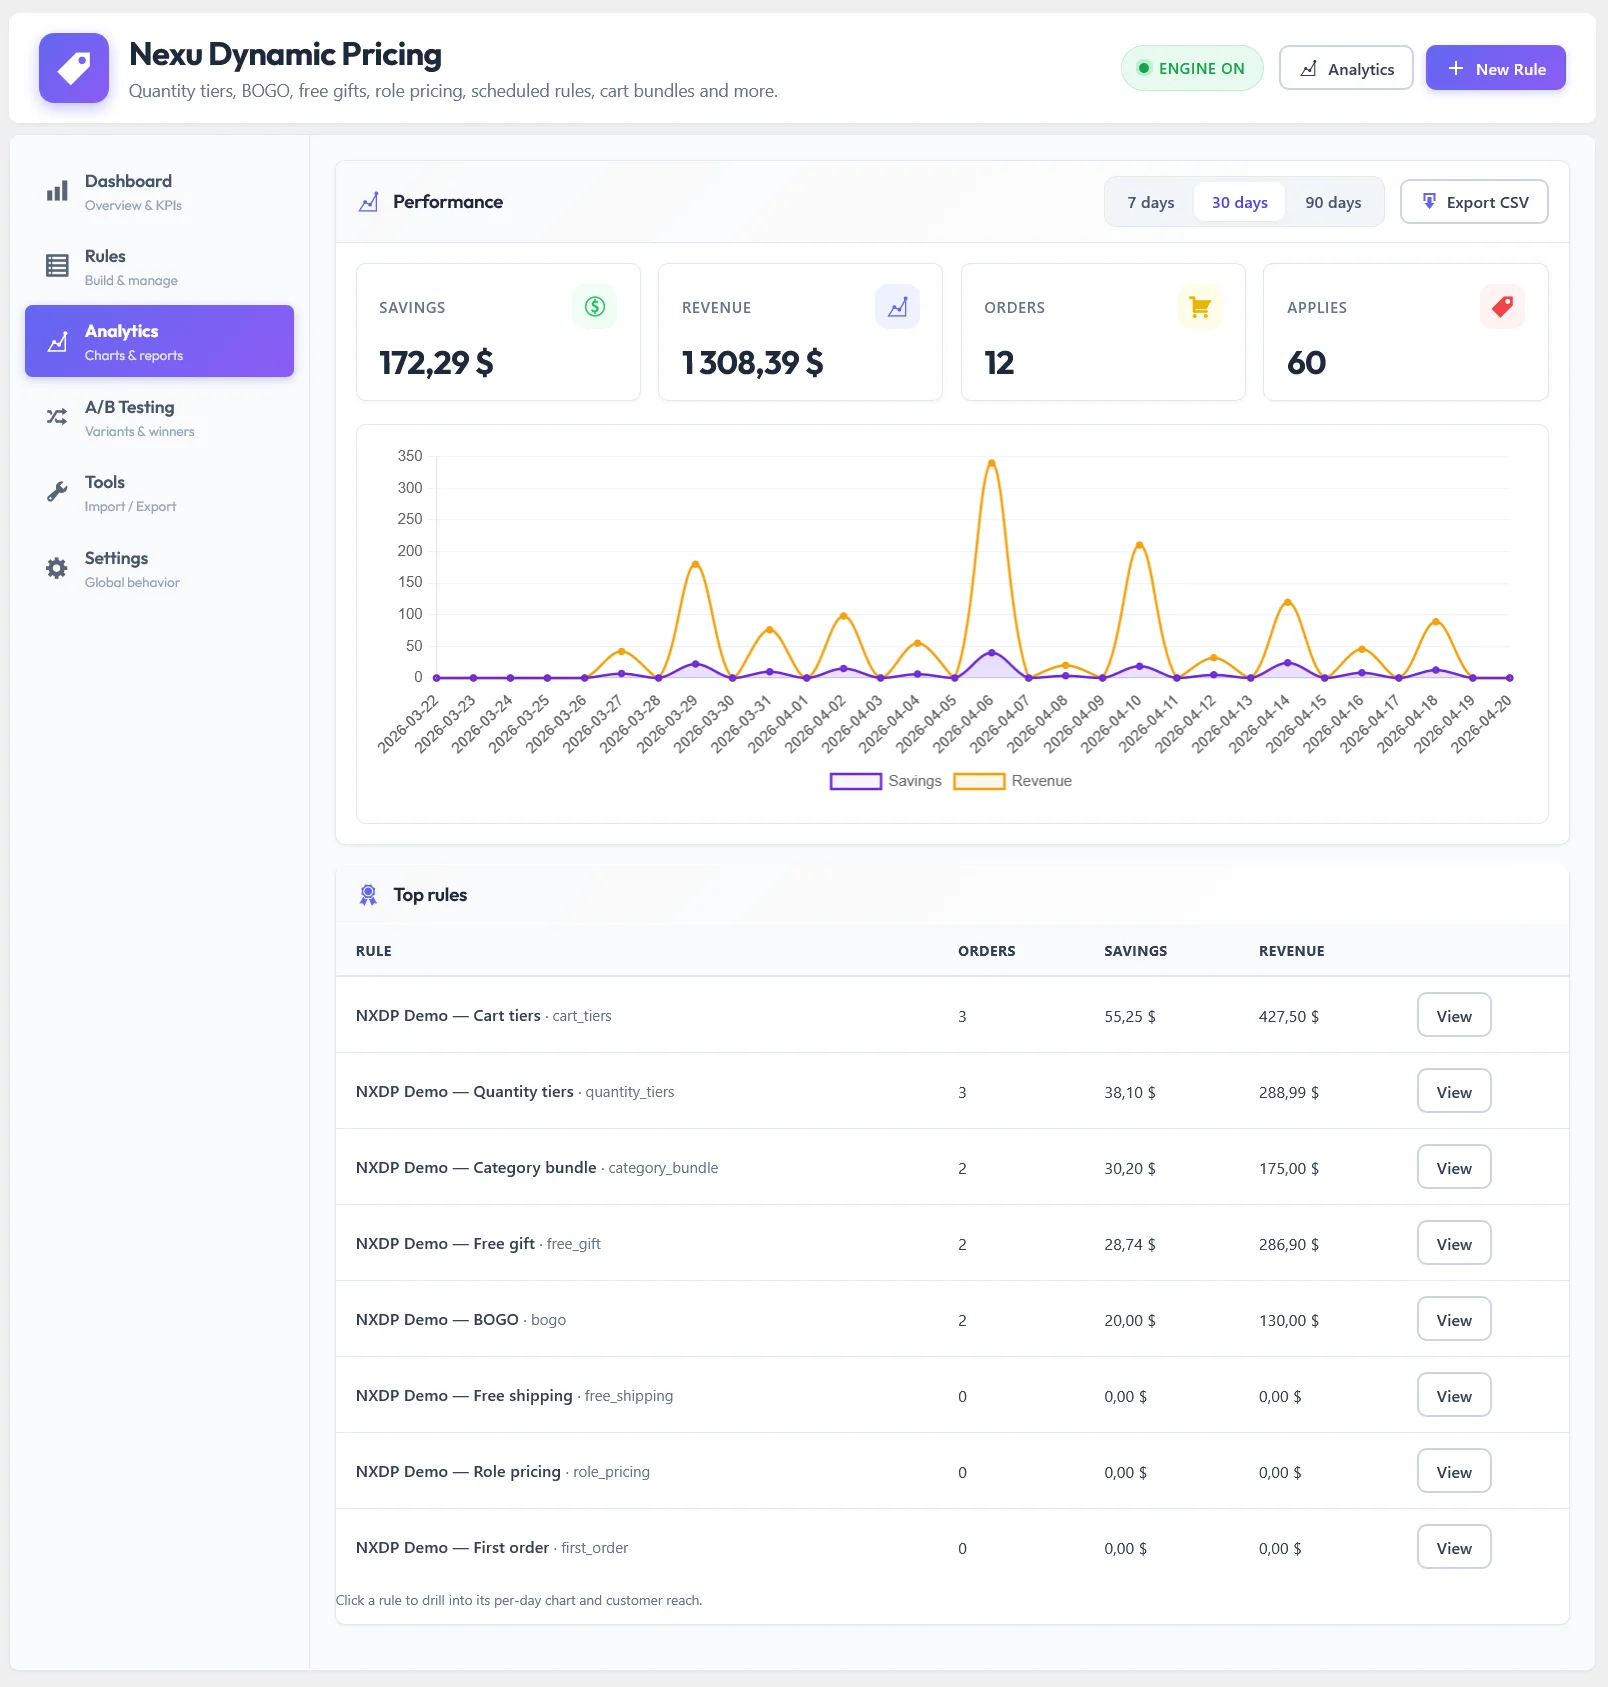Toggle the Revenue legend swatch in chart
1608x1687 pixels.
click(x=979, y=781)
